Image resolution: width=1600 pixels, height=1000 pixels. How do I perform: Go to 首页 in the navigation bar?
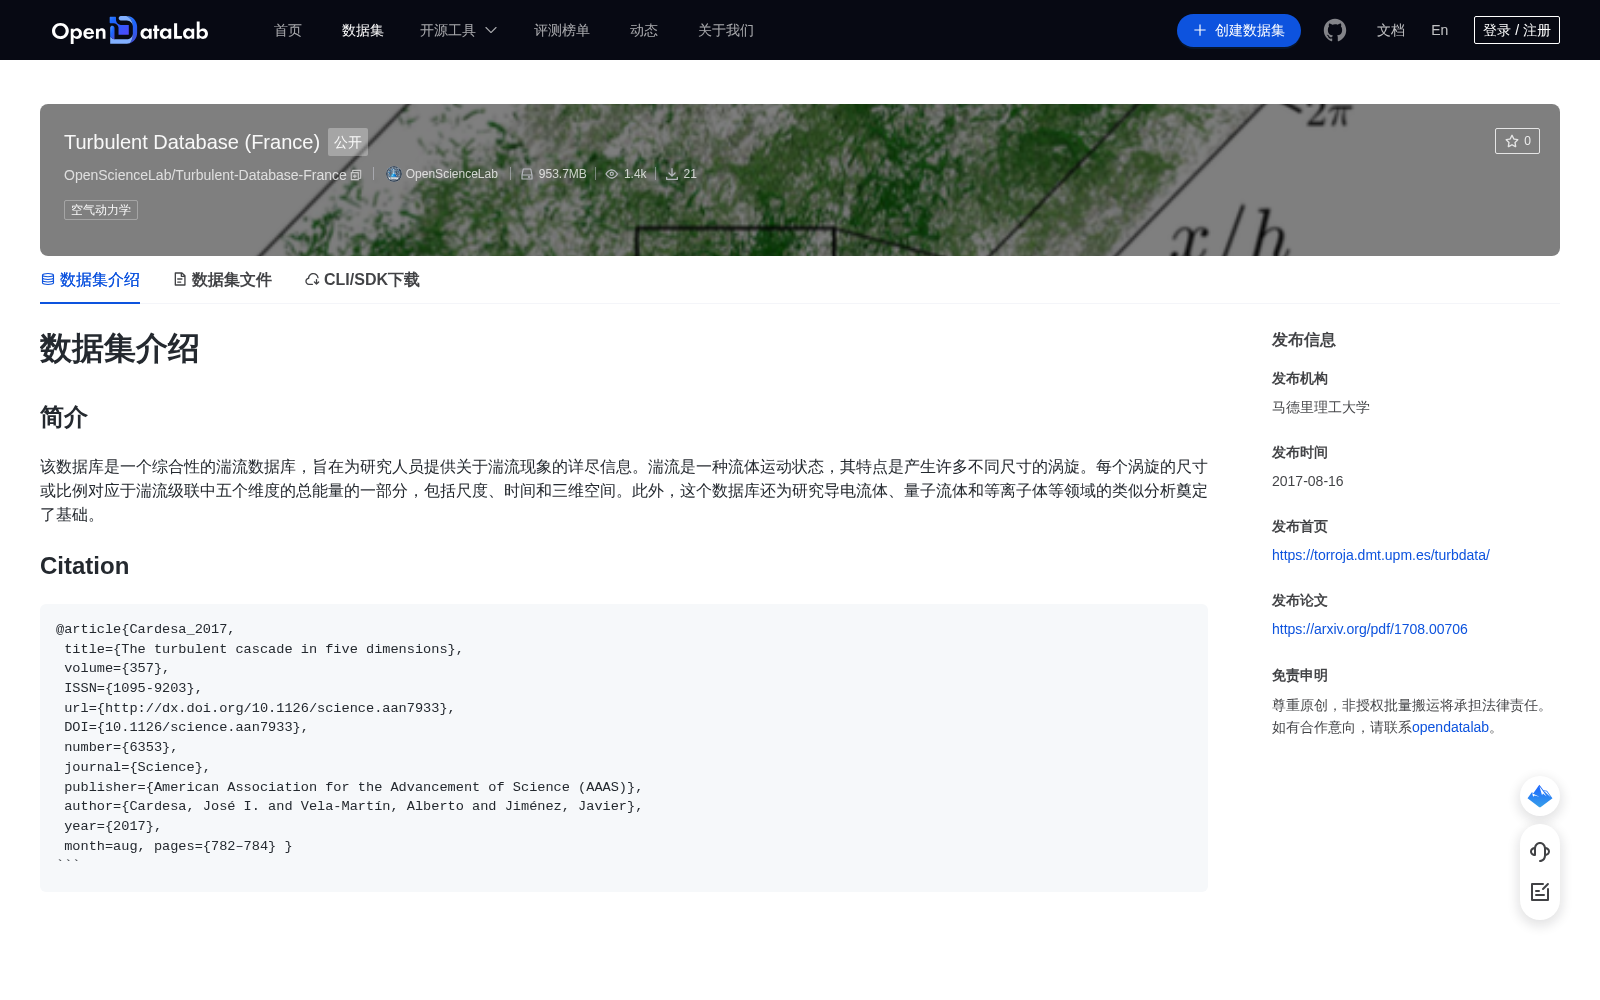click(288, 30)
